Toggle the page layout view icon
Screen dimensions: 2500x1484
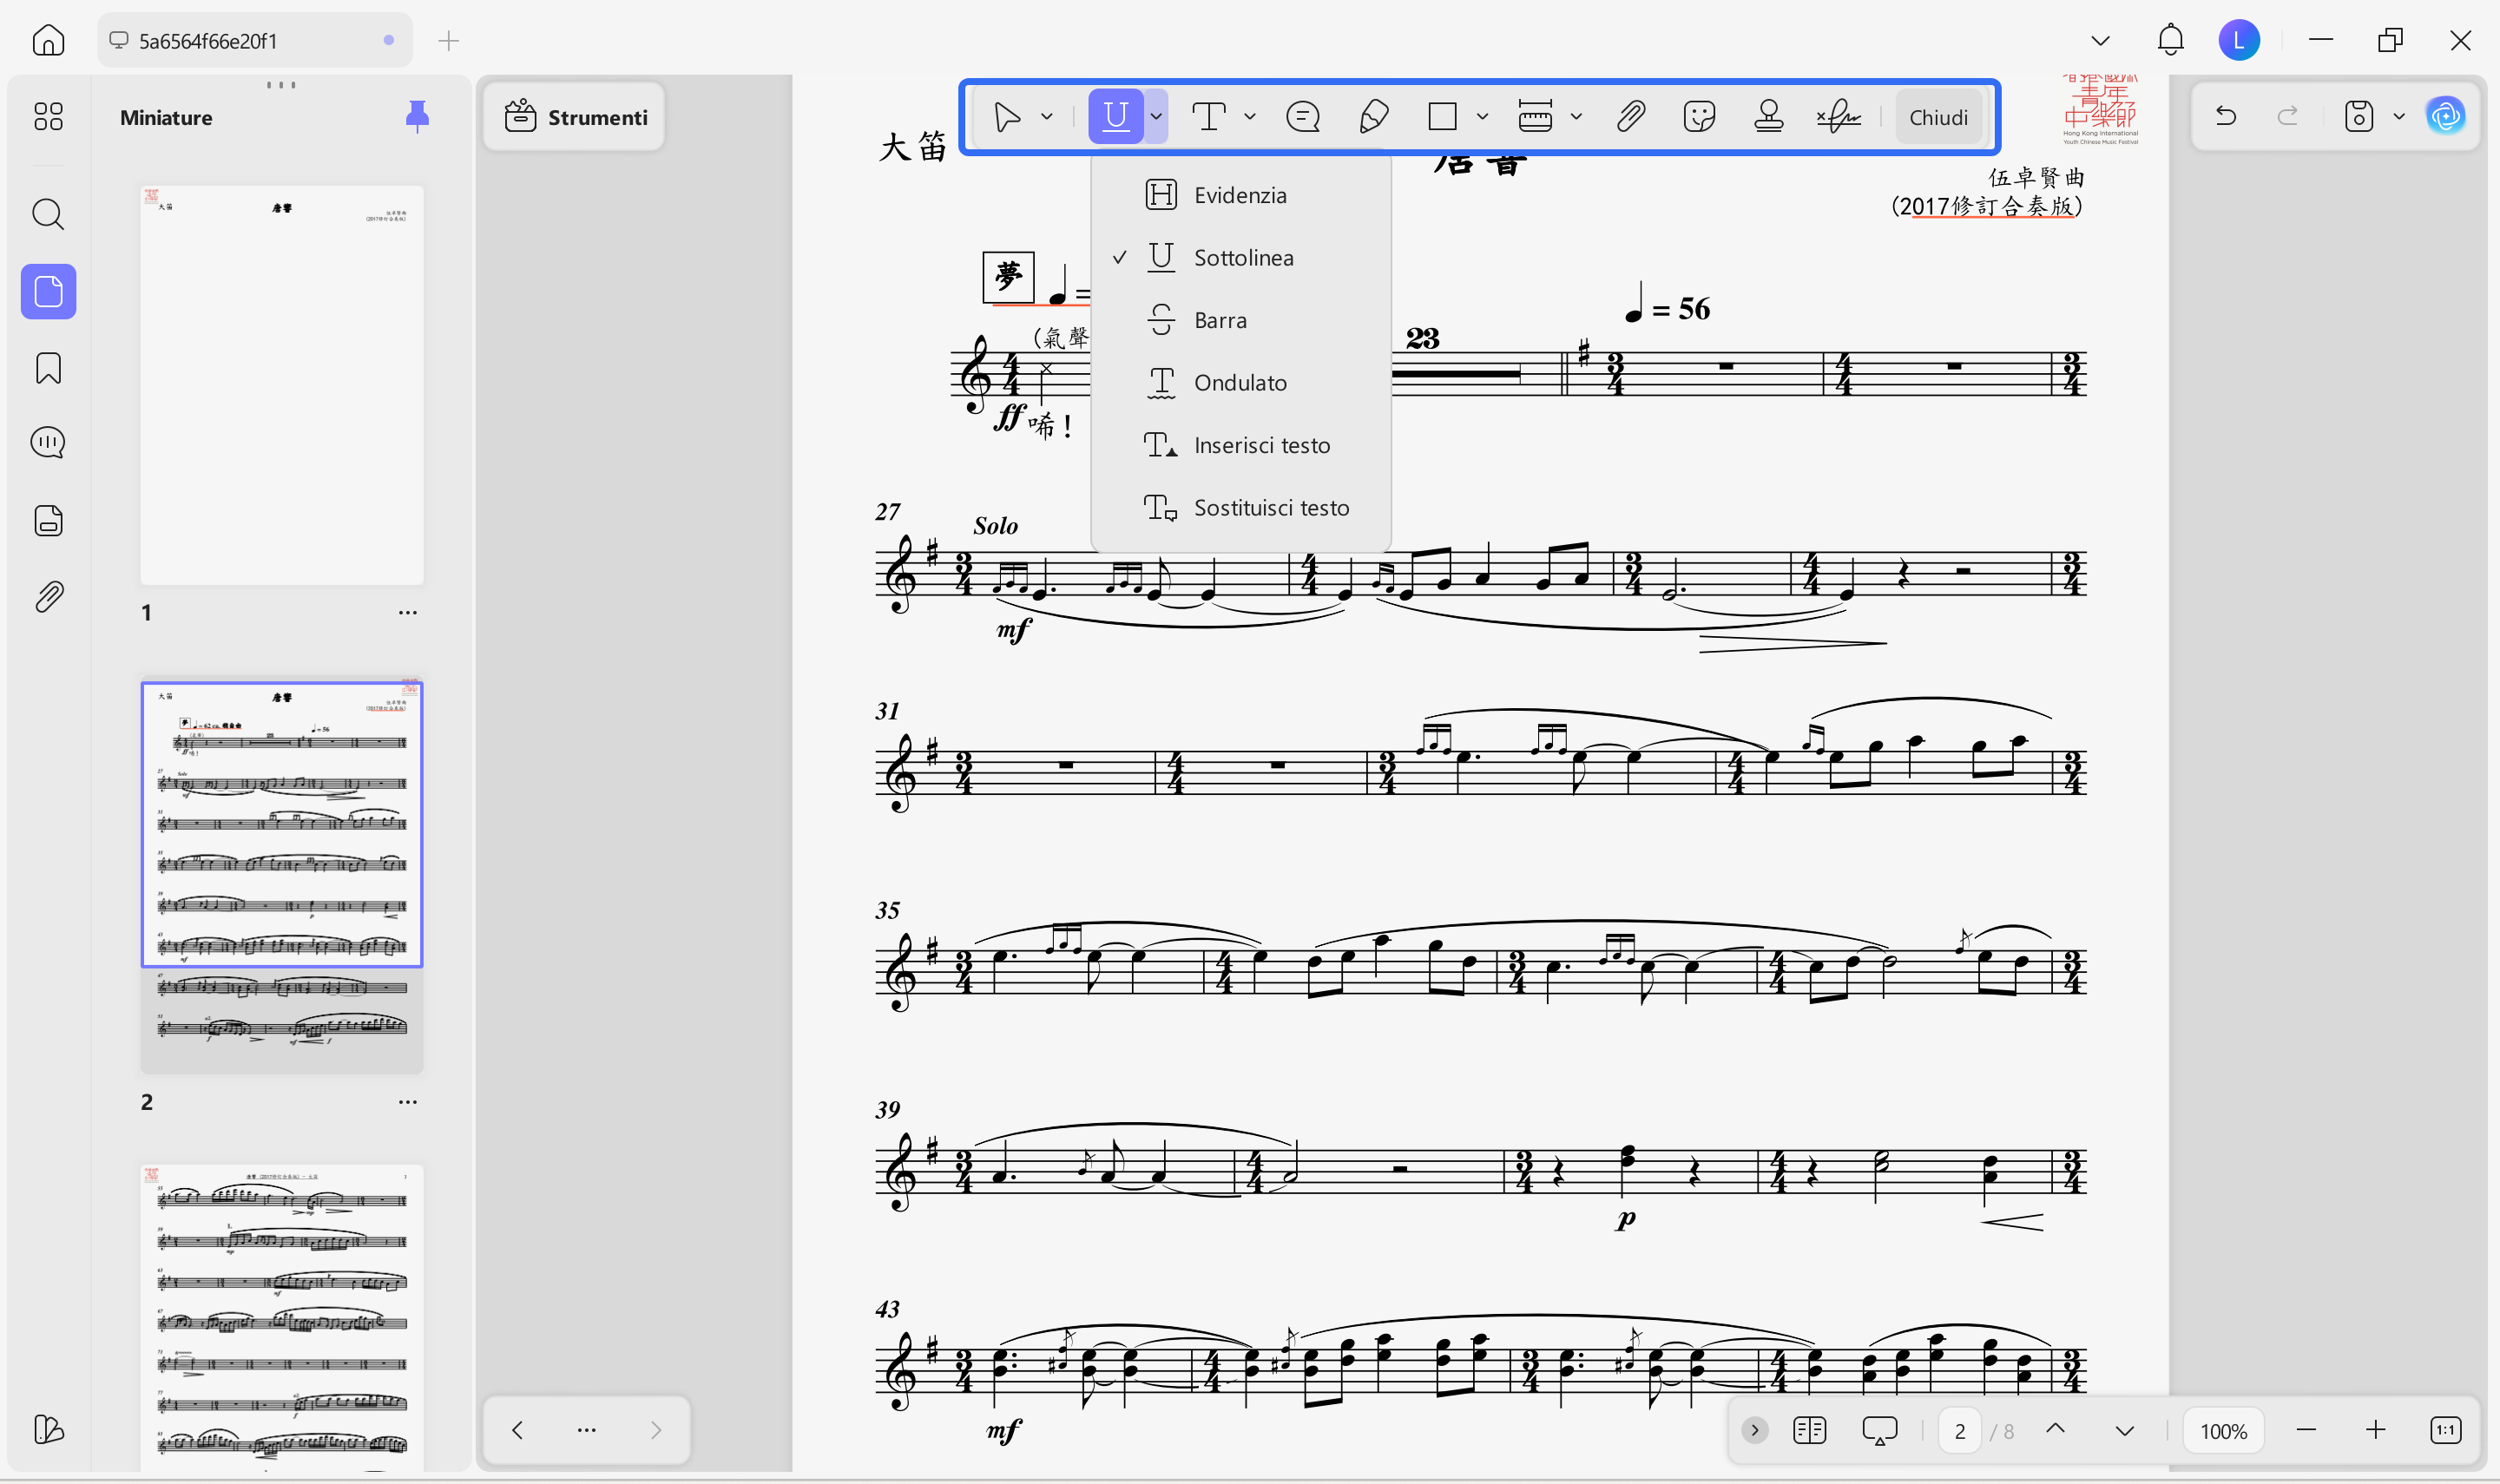point(1809,1430)
